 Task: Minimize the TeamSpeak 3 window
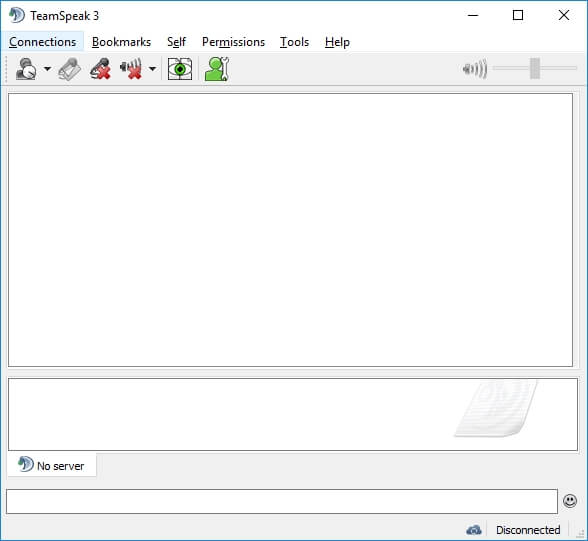pos(473,15)
